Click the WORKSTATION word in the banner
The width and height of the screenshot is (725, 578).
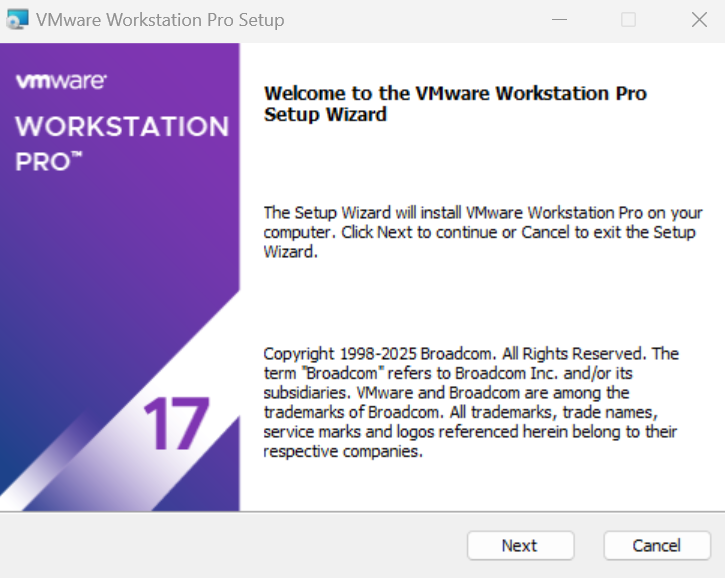pyautogui.click(x=122, y=127)
